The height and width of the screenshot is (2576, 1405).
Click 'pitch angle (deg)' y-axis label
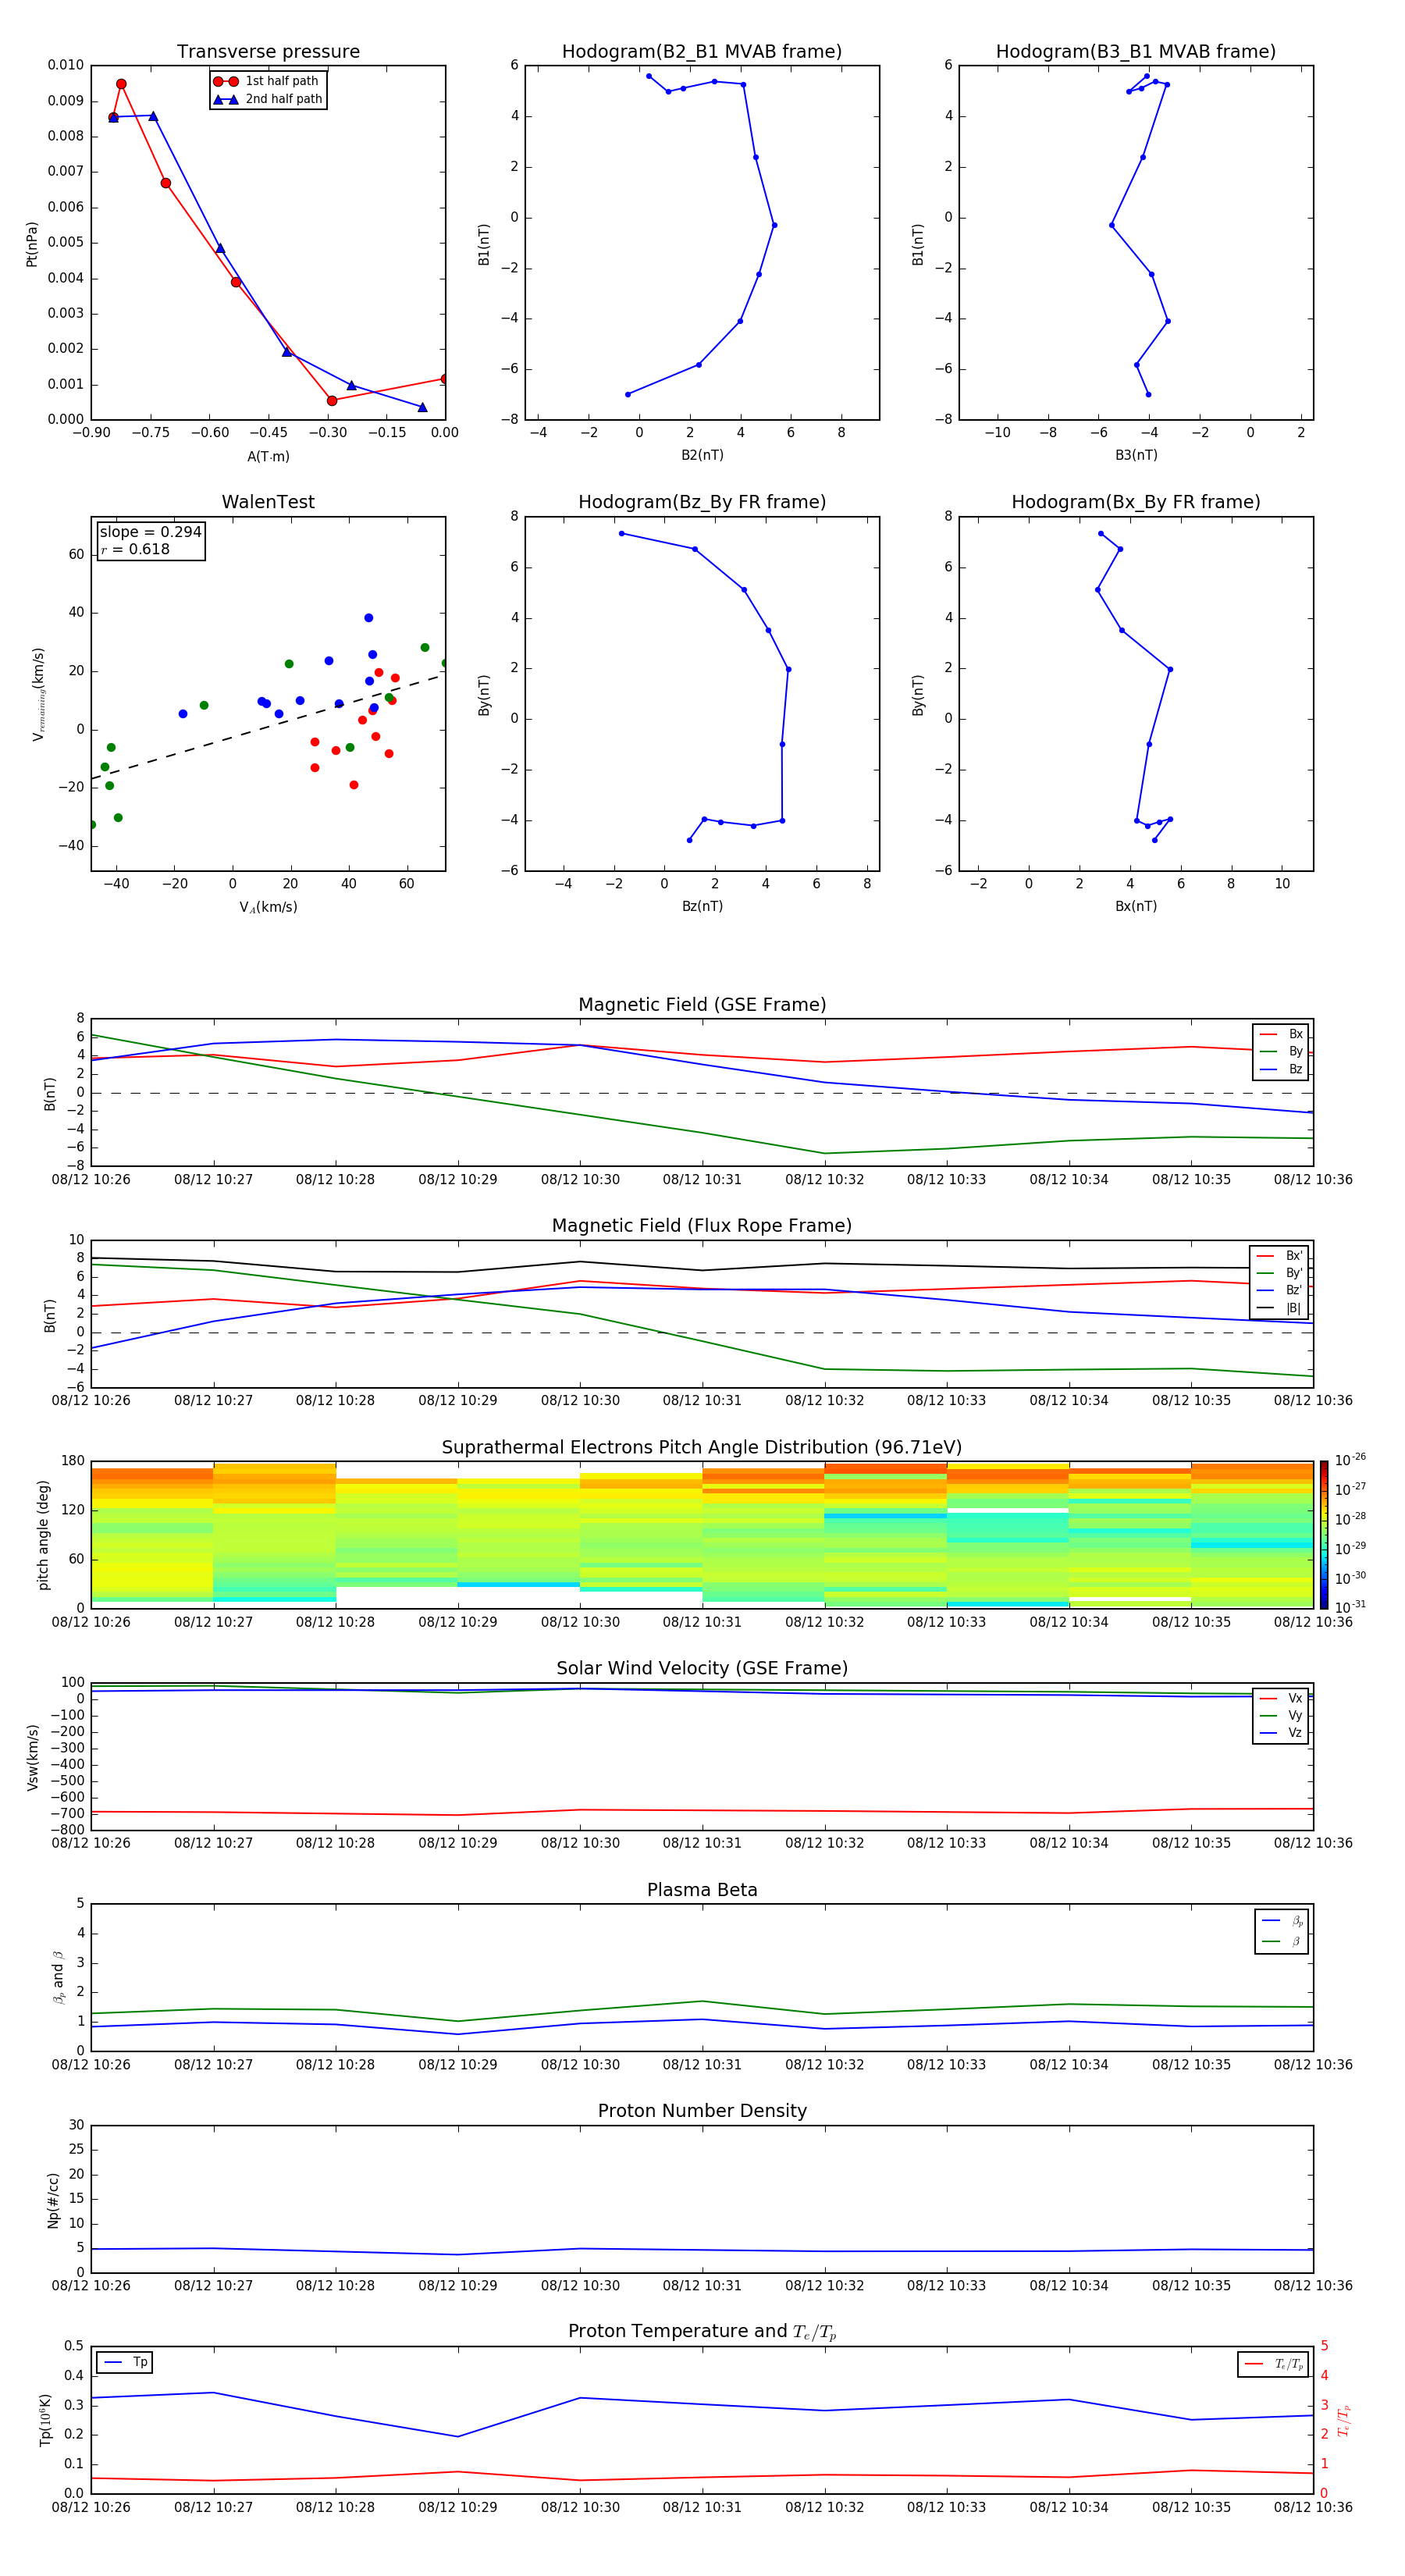(43, 1534)
